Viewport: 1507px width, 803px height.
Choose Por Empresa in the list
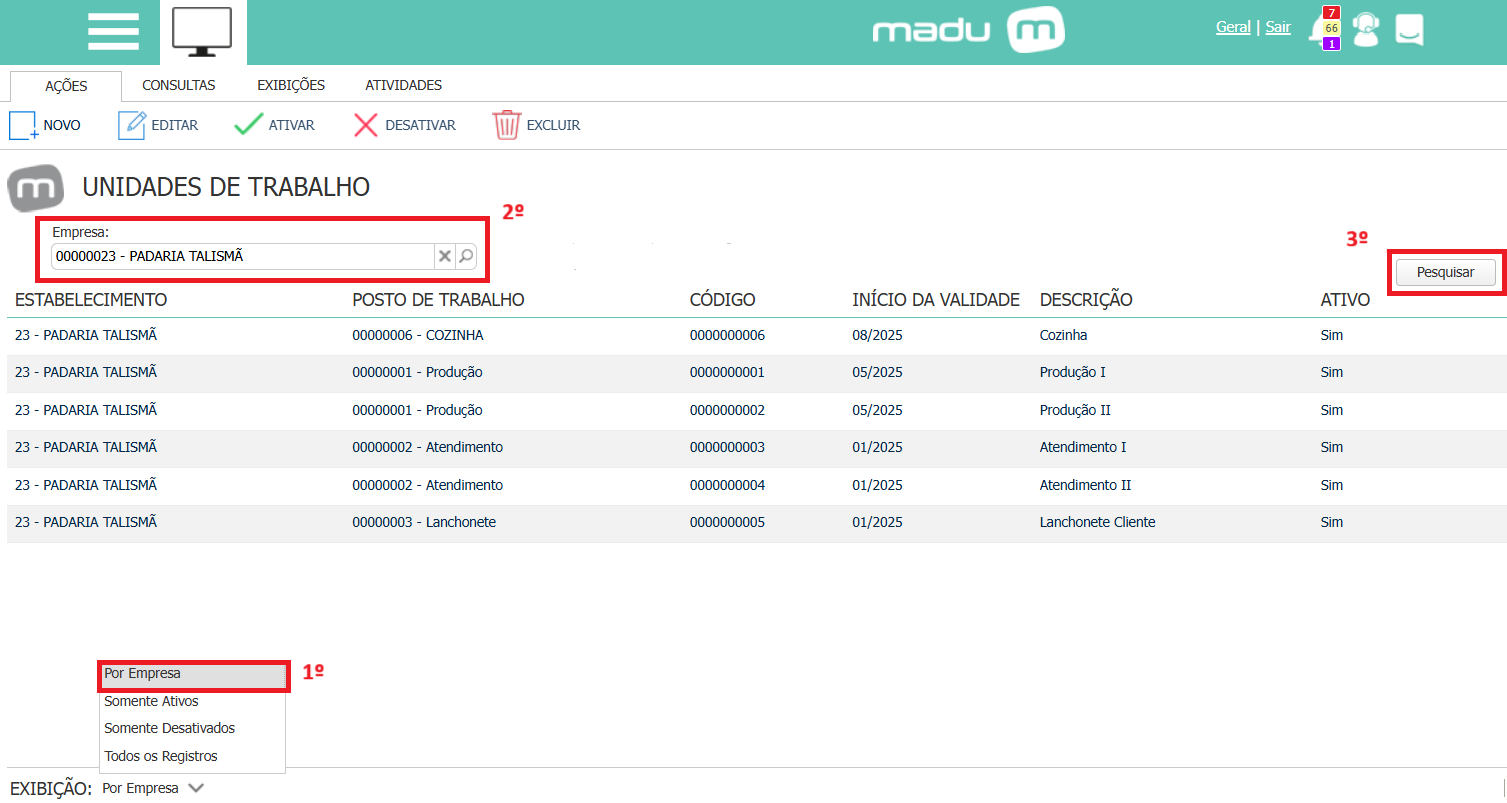click(194, 674)
